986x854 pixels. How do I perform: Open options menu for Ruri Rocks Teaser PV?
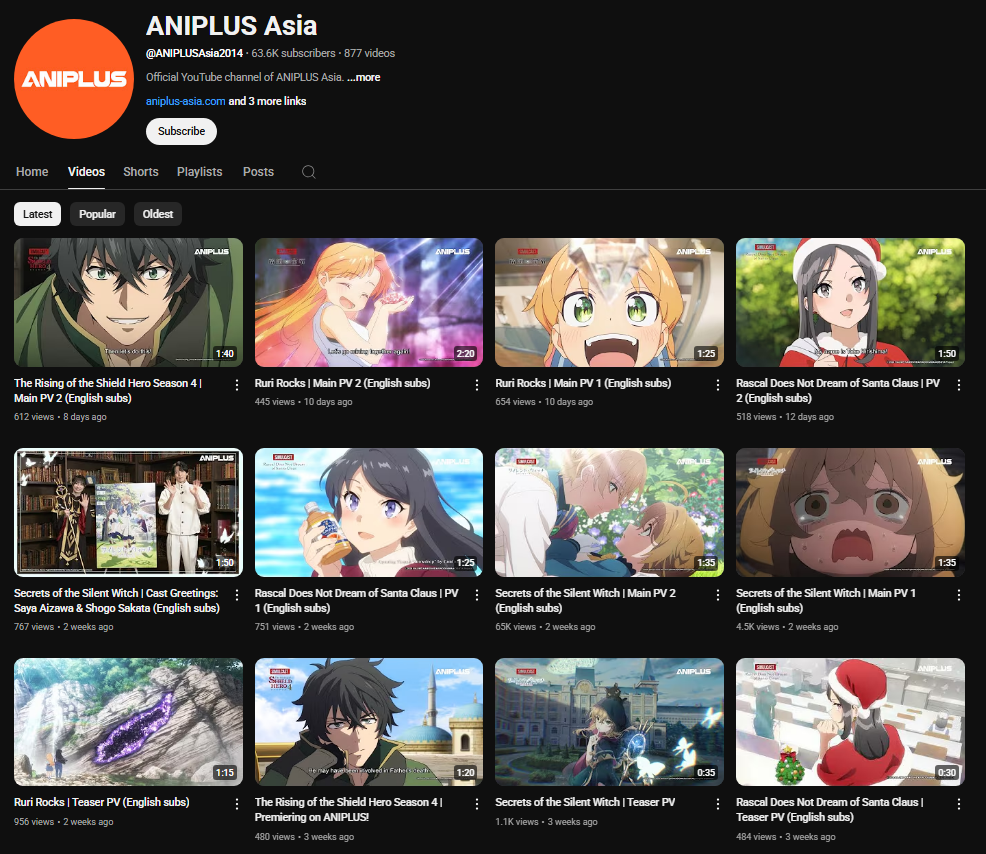pos(236,804)
